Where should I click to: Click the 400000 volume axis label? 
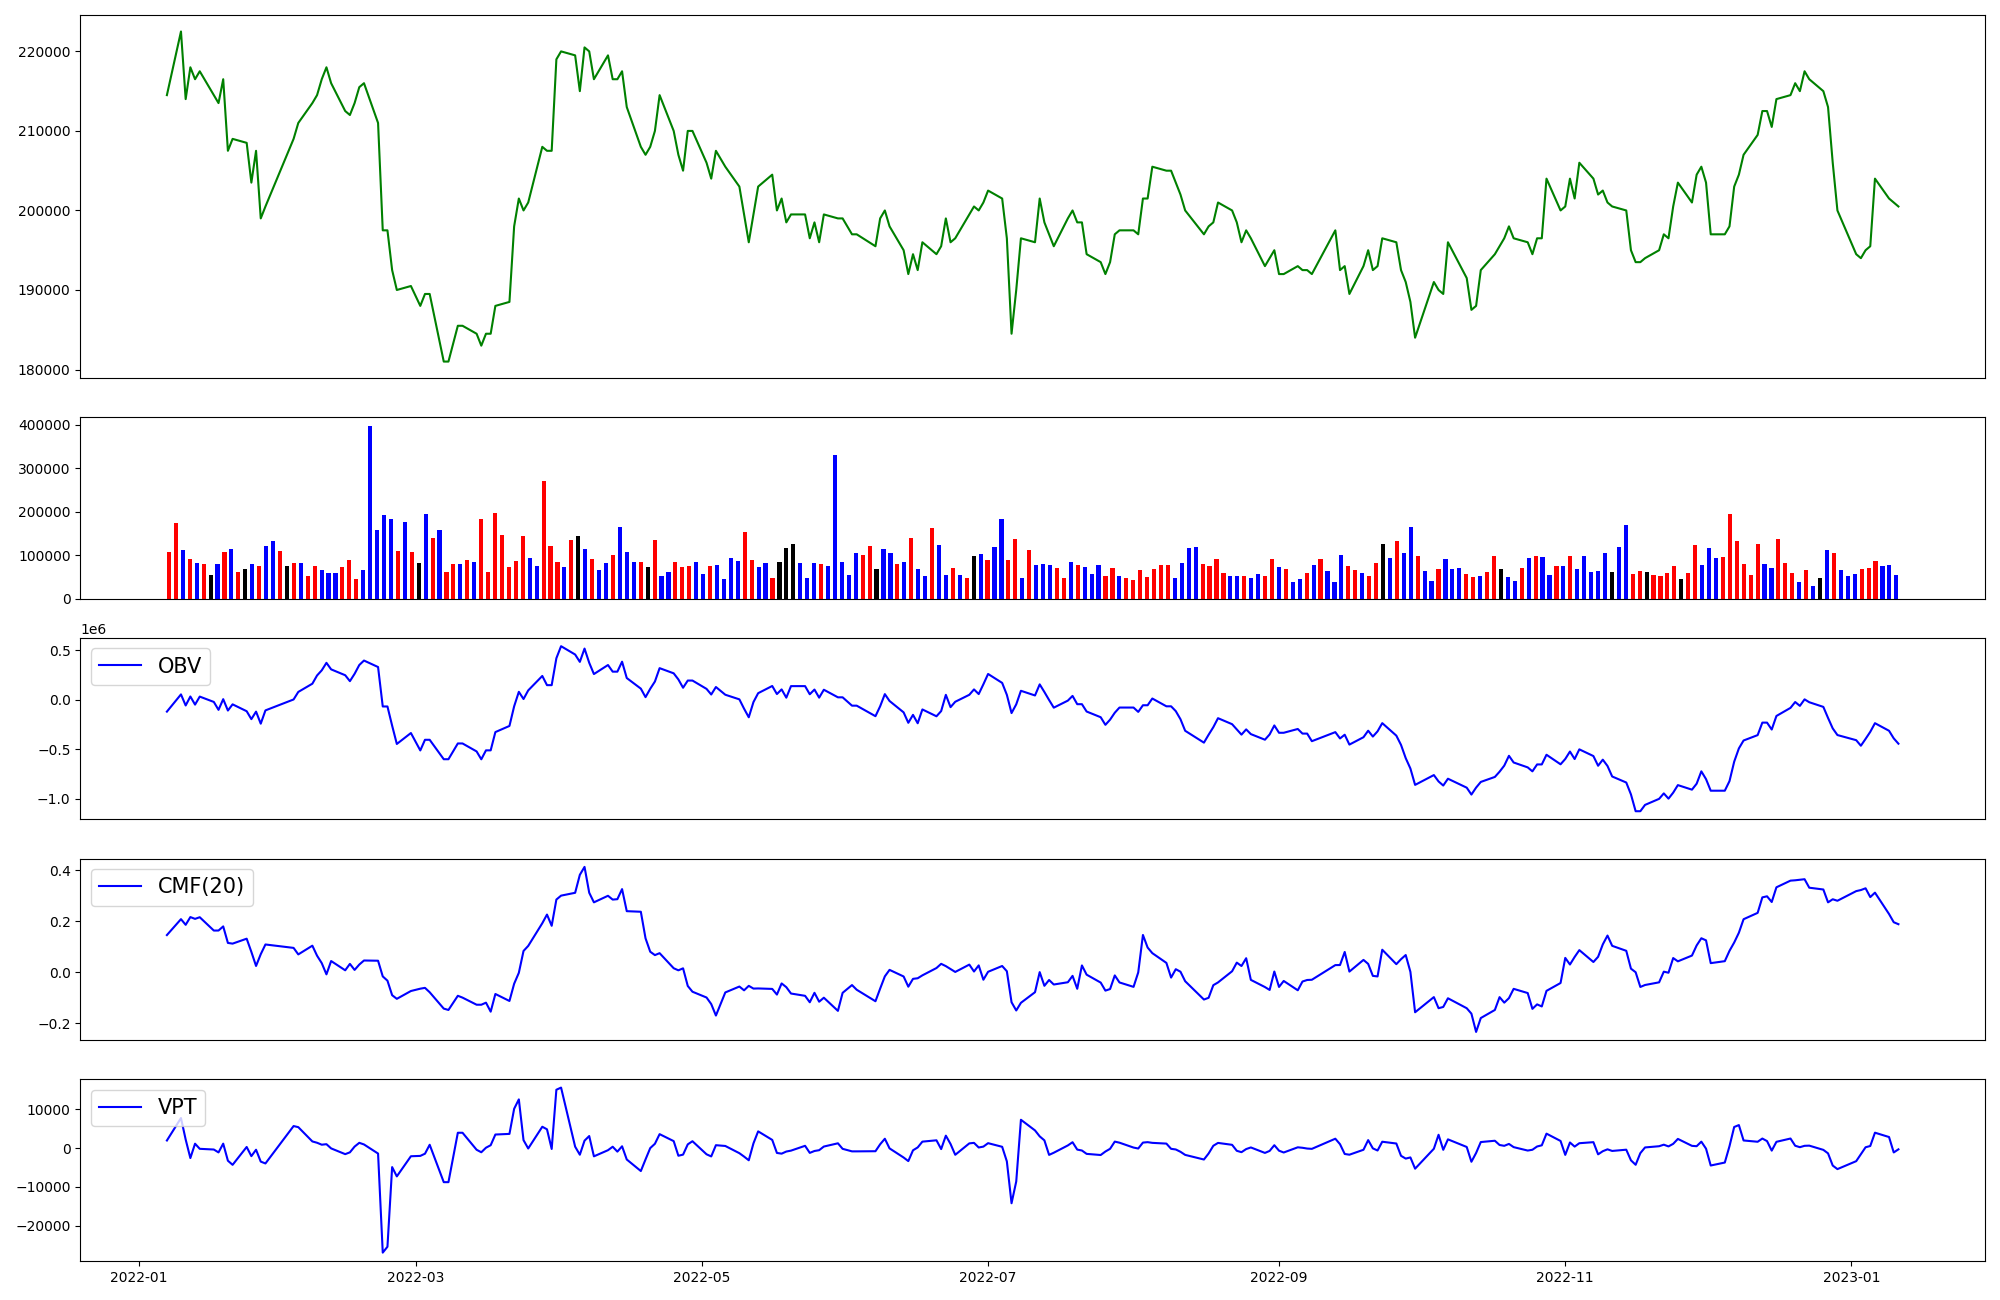pyautogui.click(x=44, y=425)
